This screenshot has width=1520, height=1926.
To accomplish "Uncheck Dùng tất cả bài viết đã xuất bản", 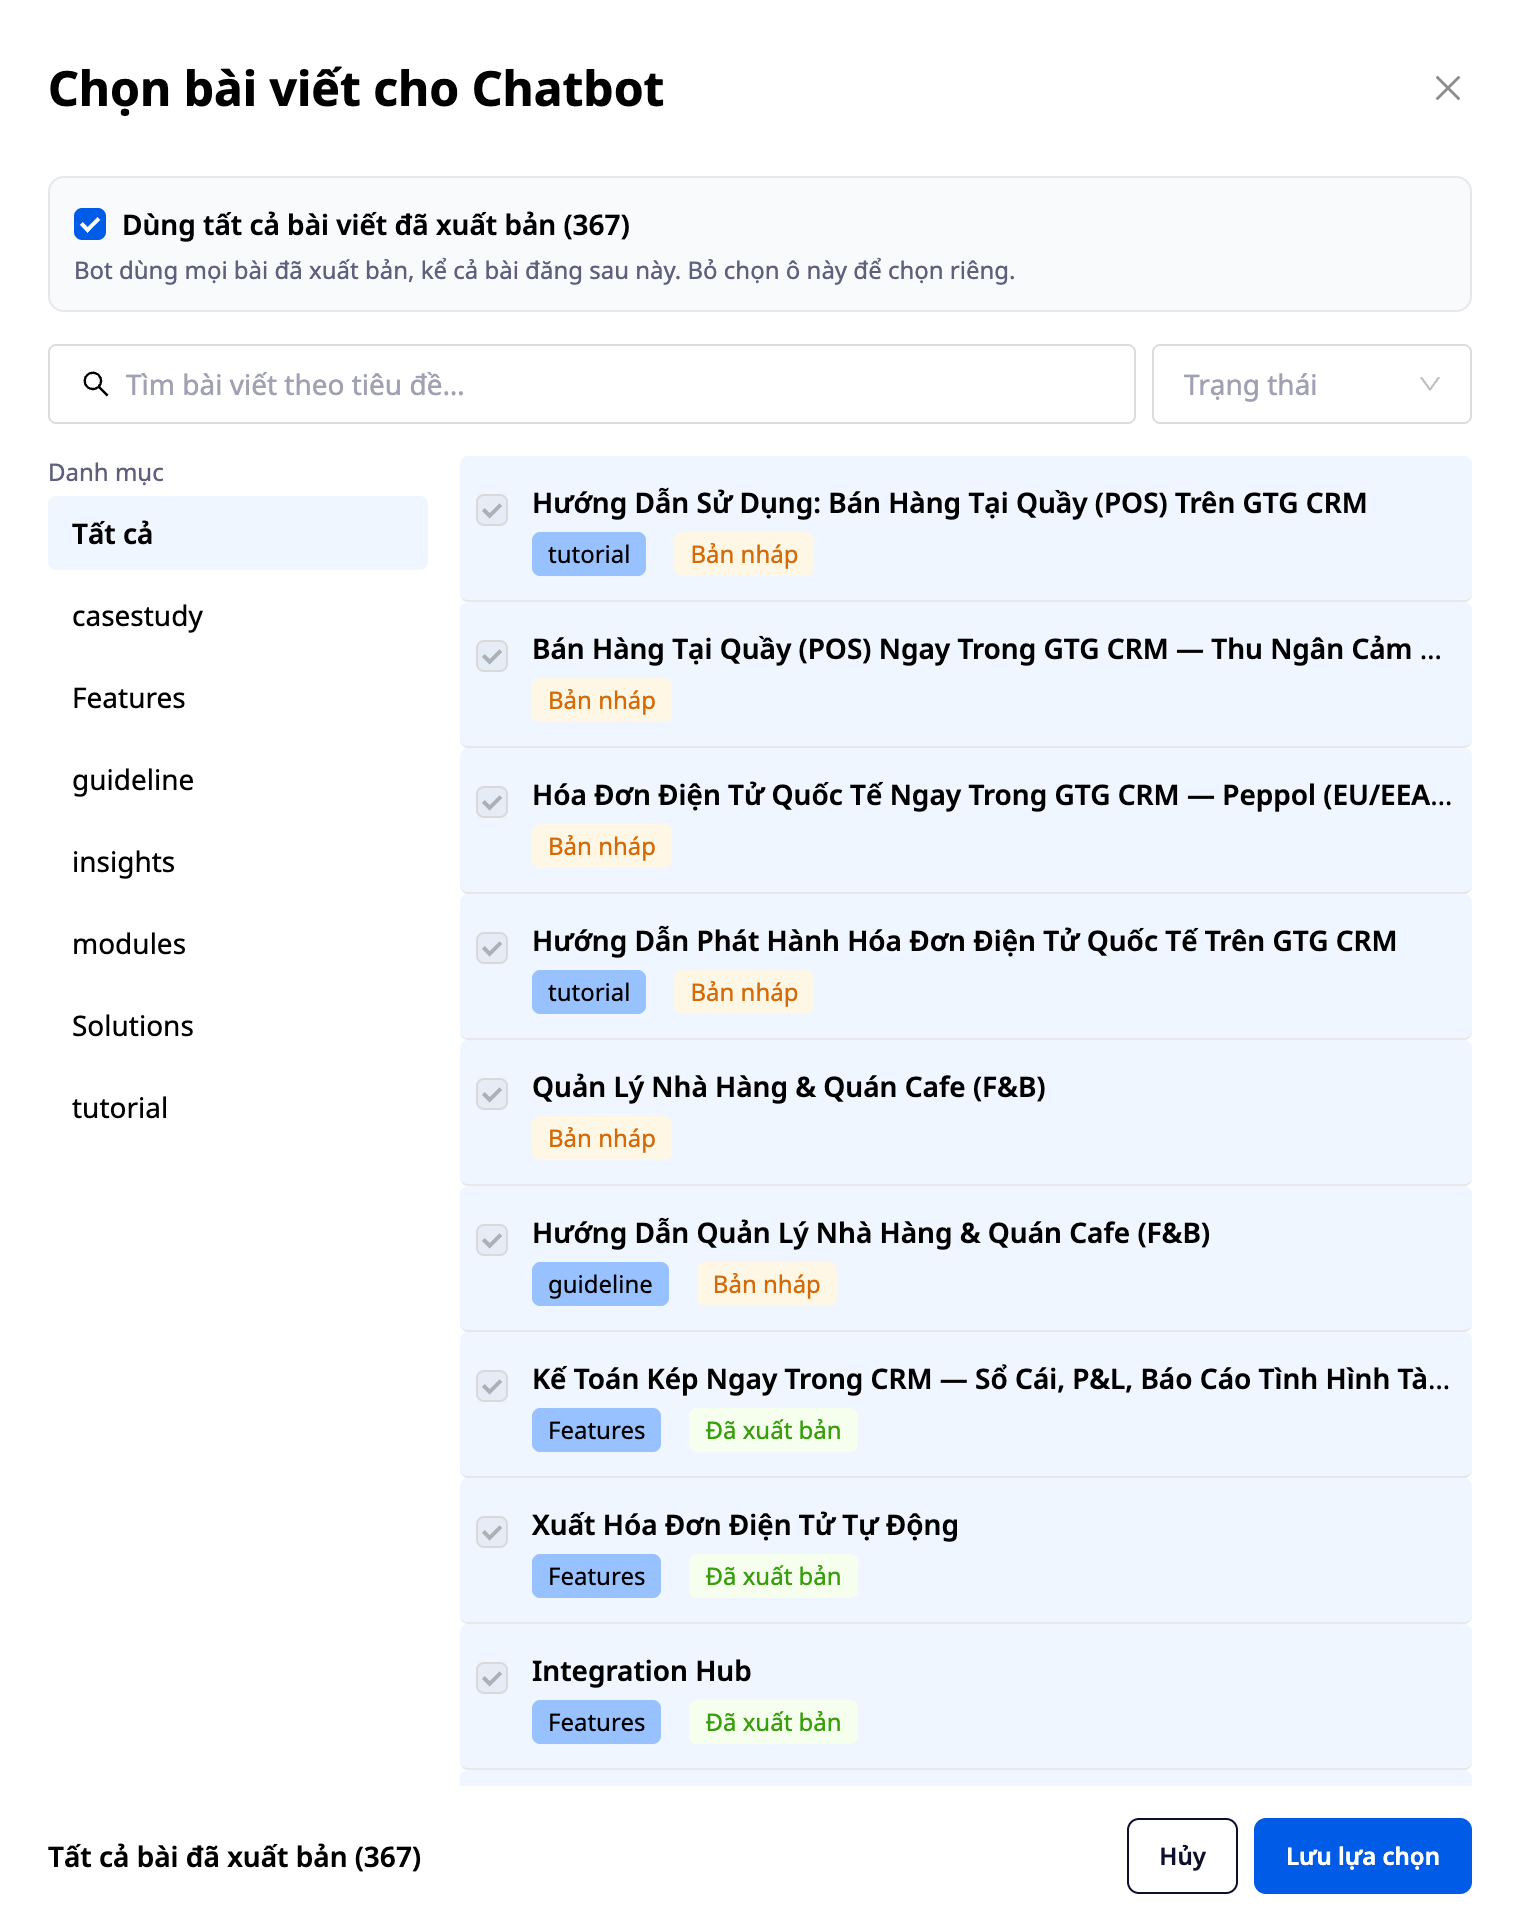I will pyautogui.click(x=90, y=225).
